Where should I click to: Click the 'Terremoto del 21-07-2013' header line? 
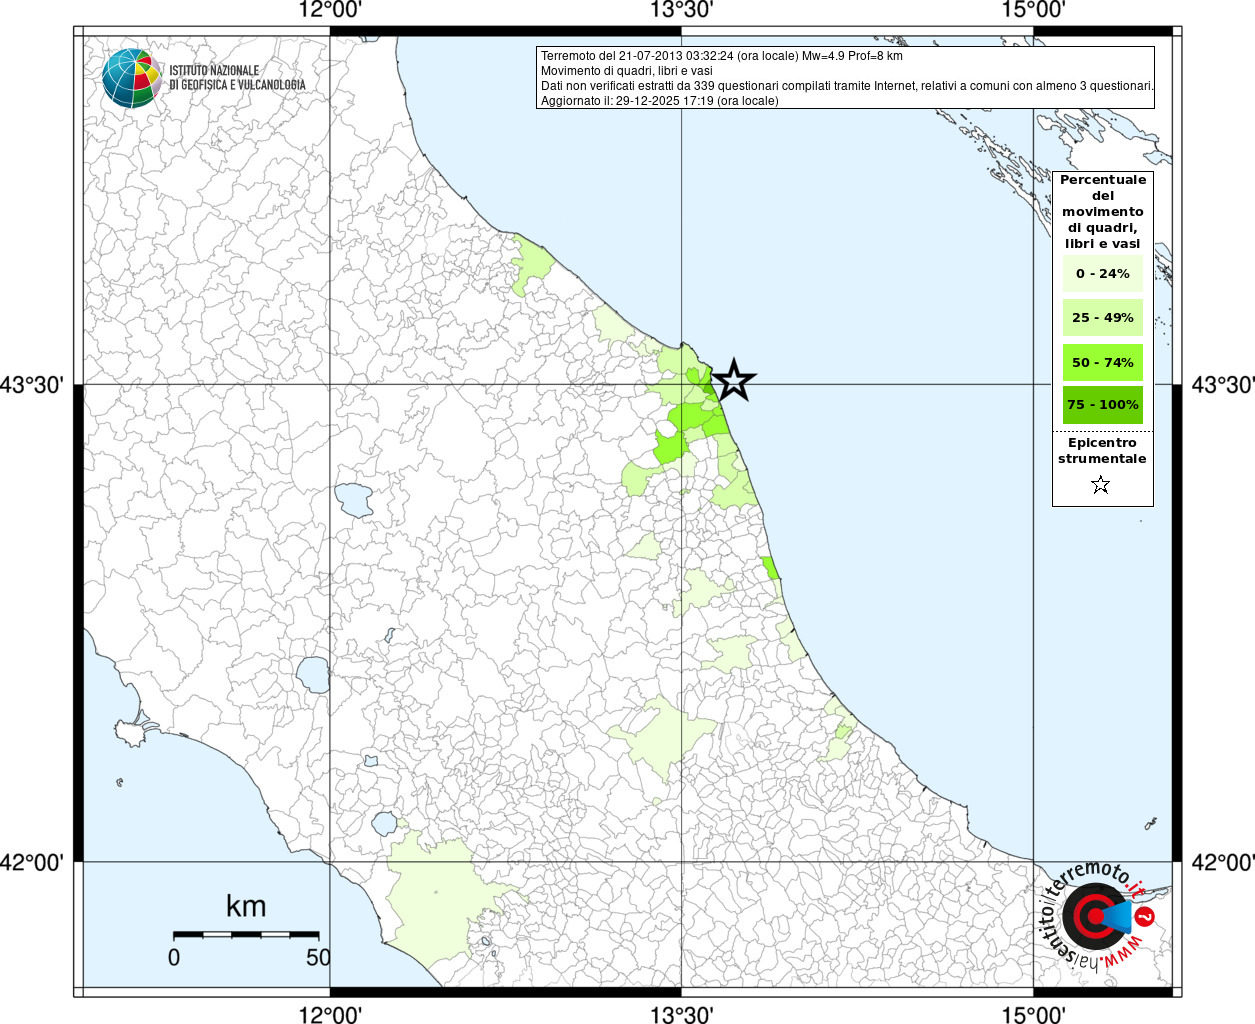pos(721,56)
